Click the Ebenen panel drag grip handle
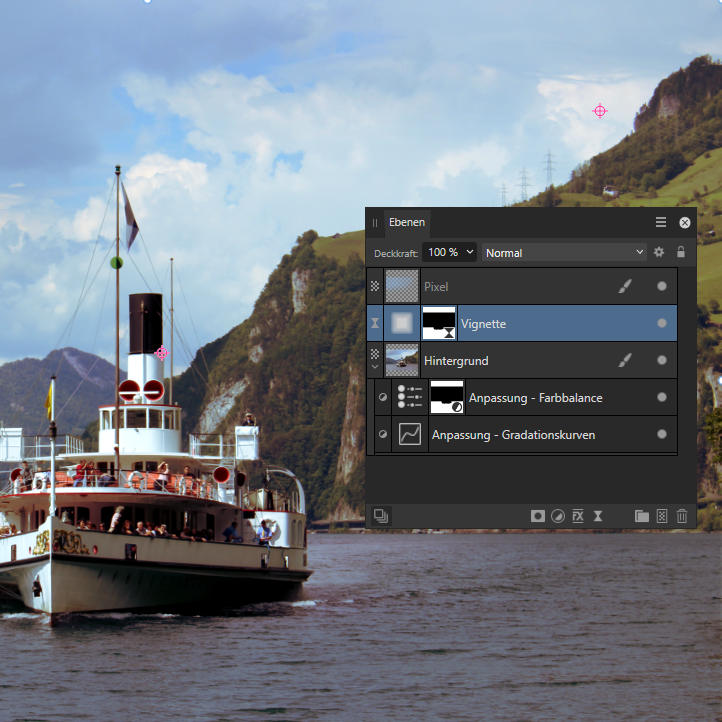 [x=375, y=223]
